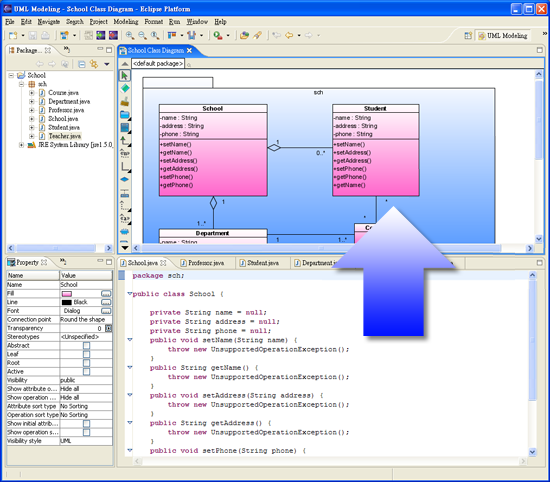550x482 pixels.
Task: Click the Print toolbar icon
Action: coord(45,35)
